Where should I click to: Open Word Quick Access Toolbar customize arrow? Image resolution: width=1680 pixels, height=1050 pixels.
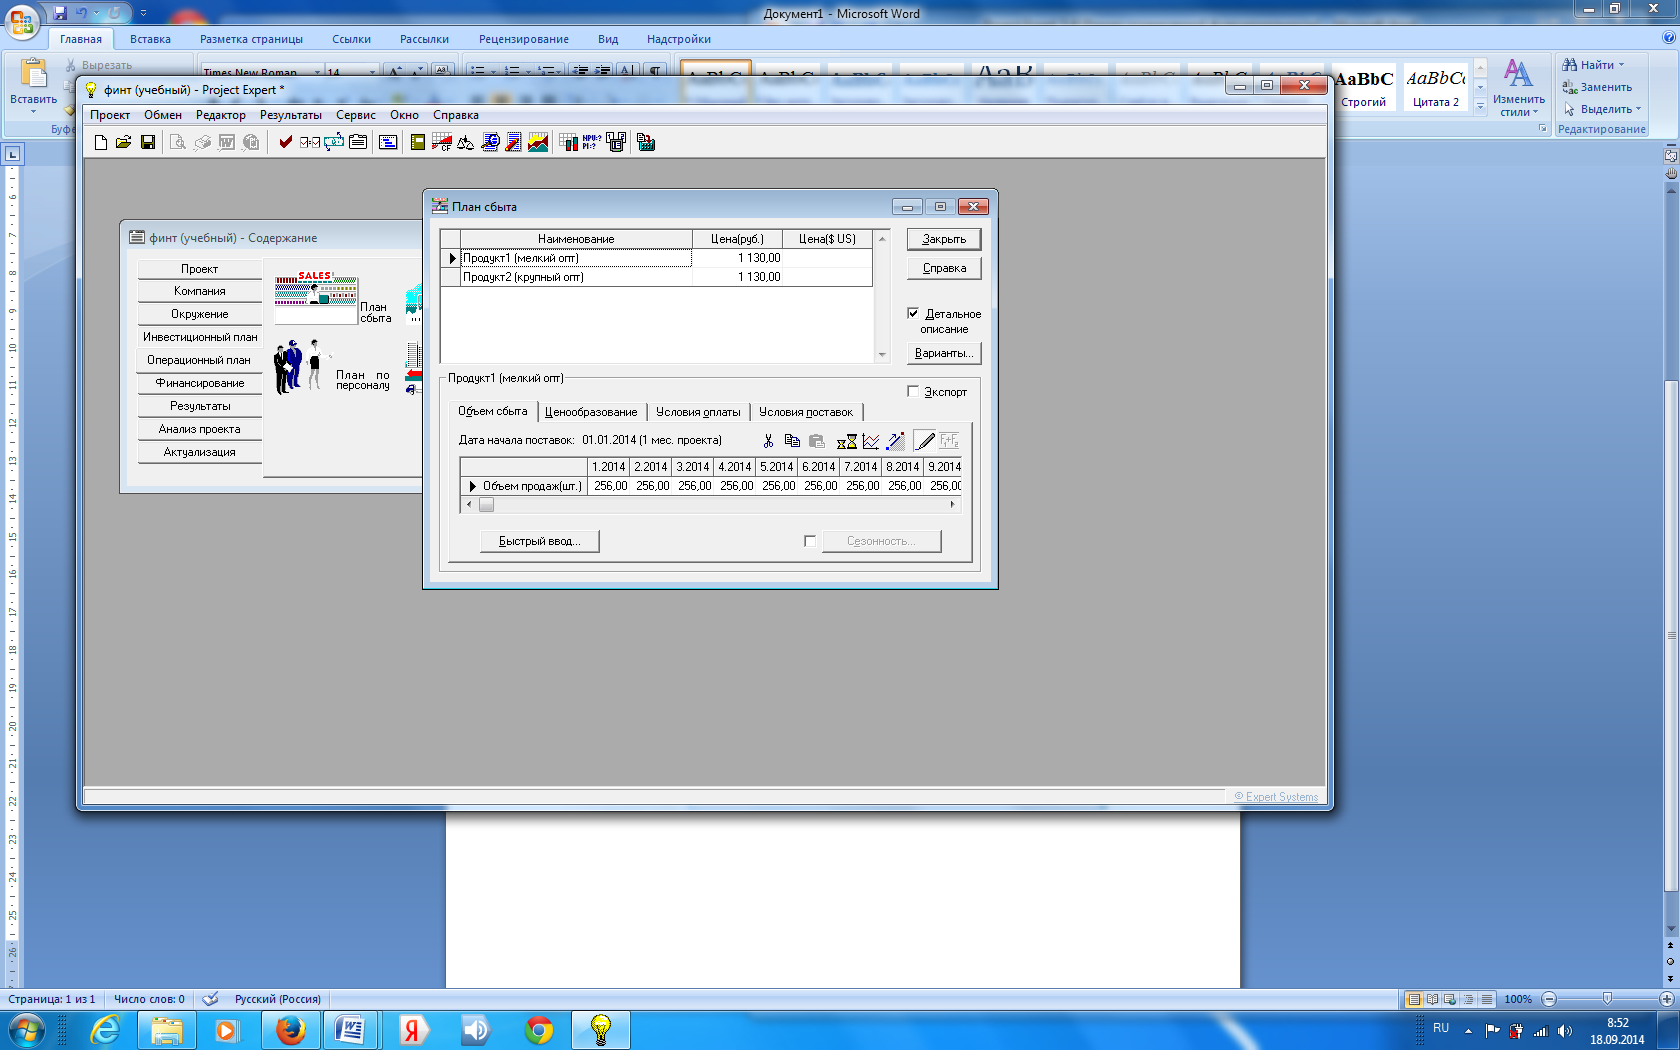pos(143,13)
